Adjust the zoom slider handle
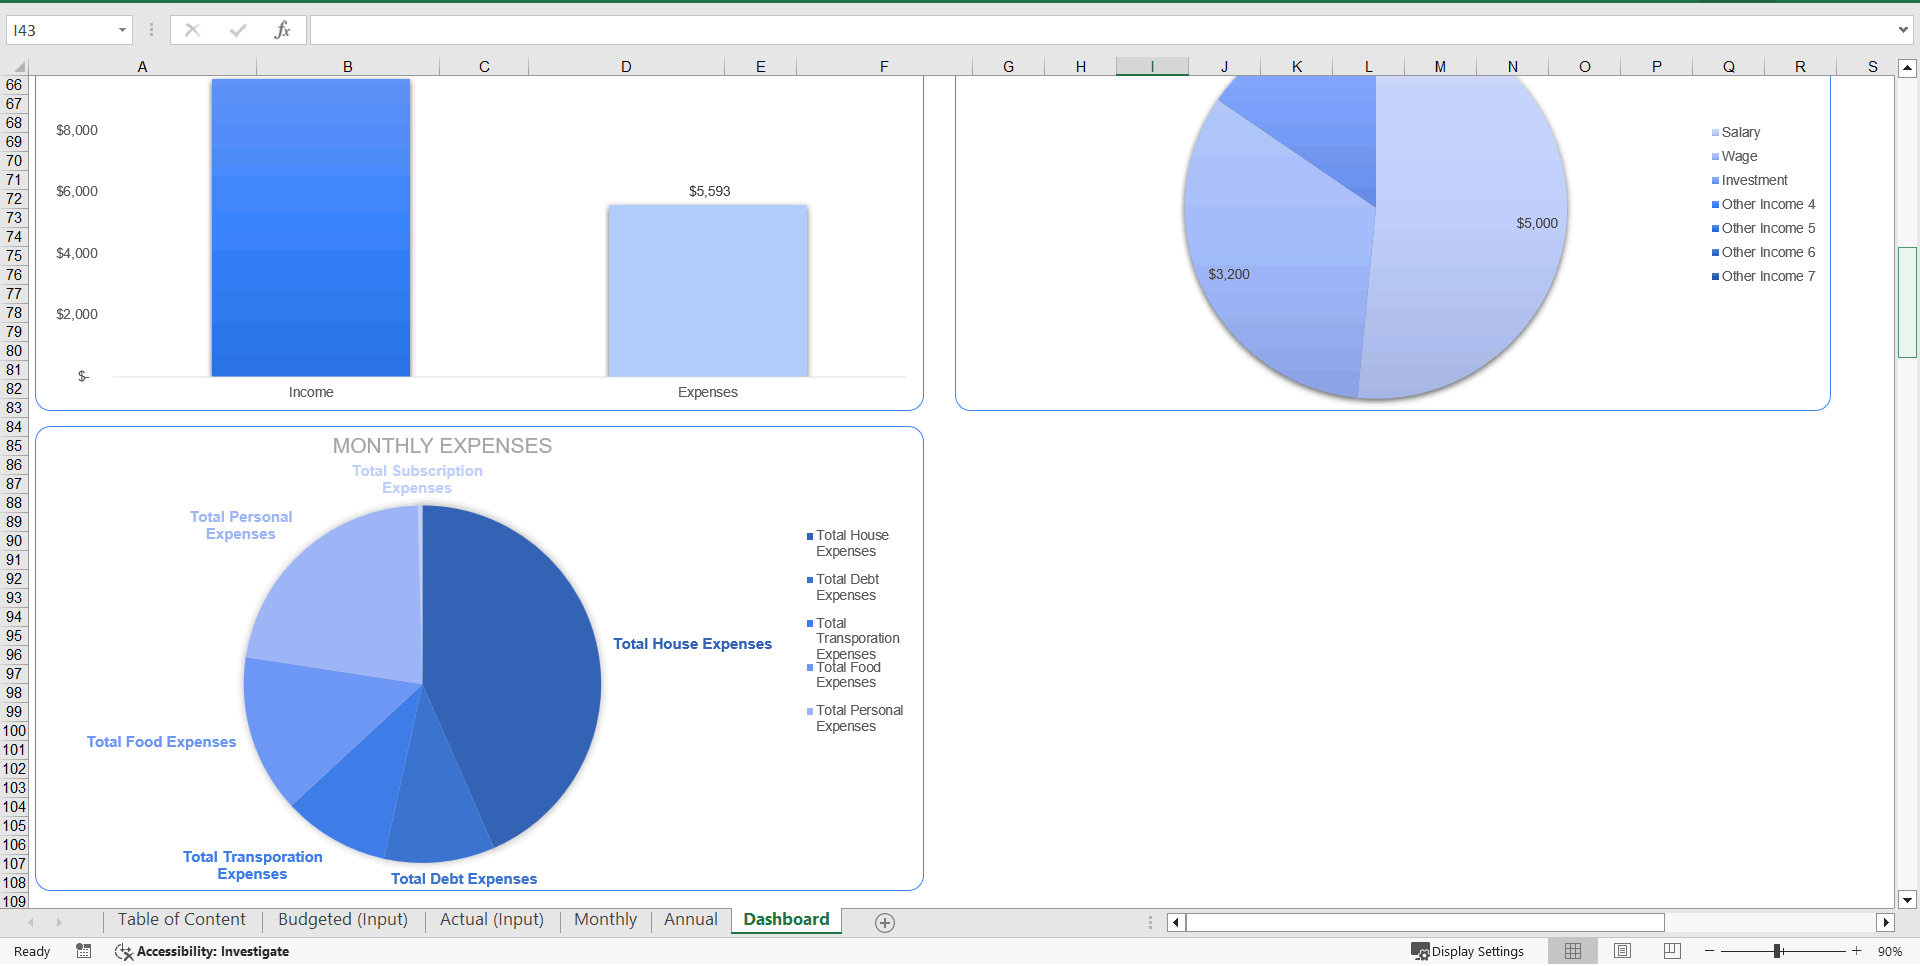This screenshot has height=966, width=1920. point(1778,951)
